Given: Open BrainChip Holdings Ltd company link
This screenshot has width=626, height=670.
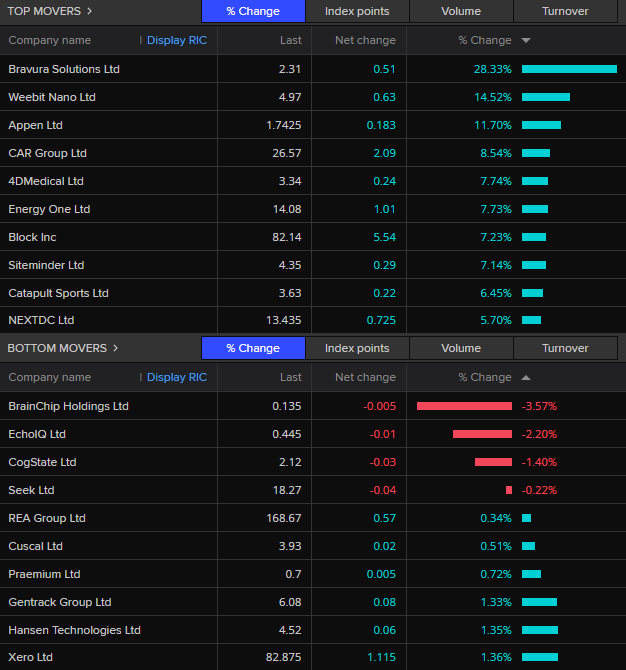Looking at the screenshot, I should pos(68,406).
